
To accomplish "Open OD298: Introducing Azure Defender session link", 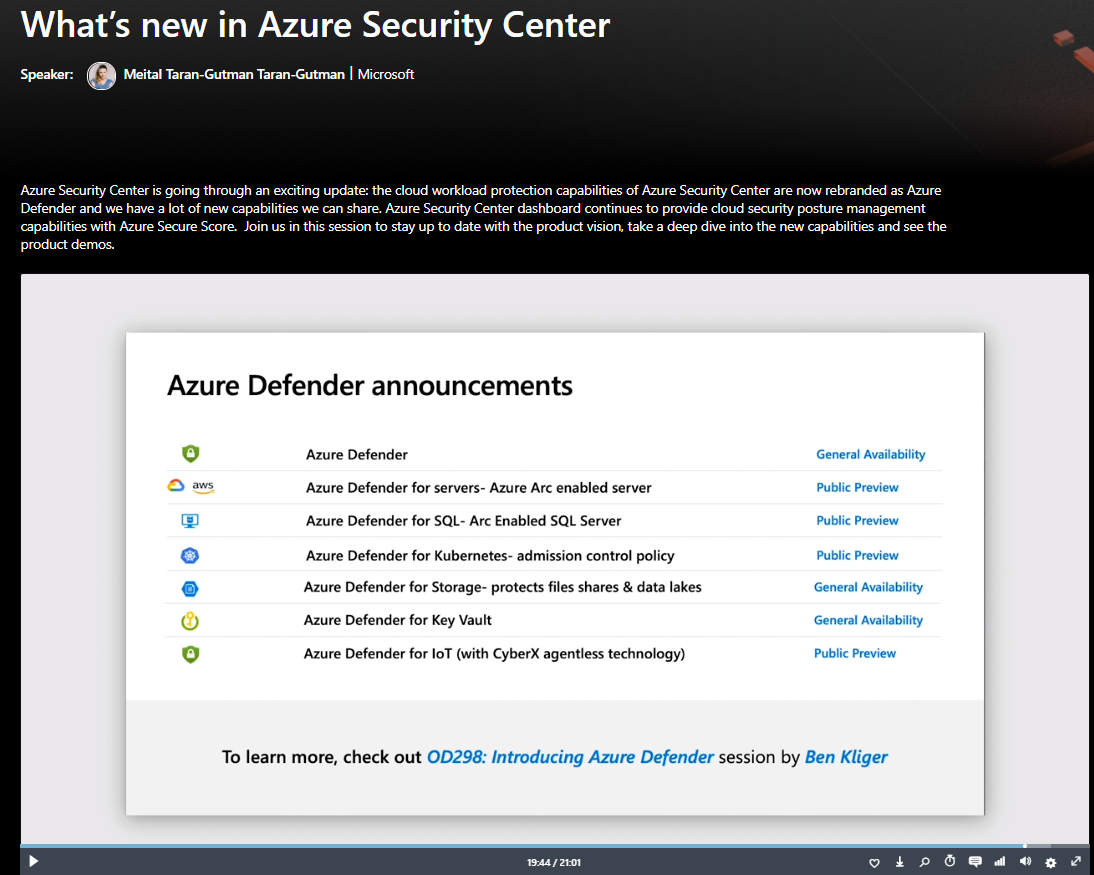I will point(570,757).
